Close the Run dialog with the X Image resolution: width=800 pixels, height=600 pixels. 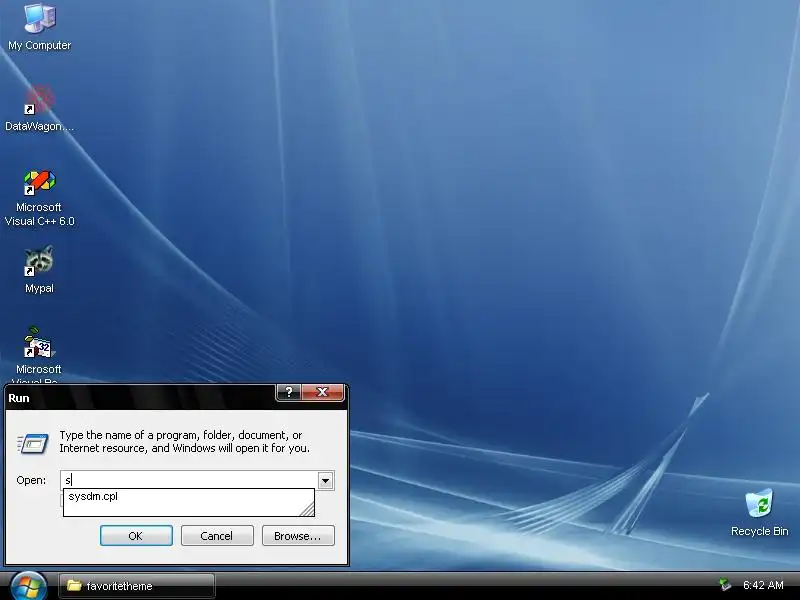[322, 392]
